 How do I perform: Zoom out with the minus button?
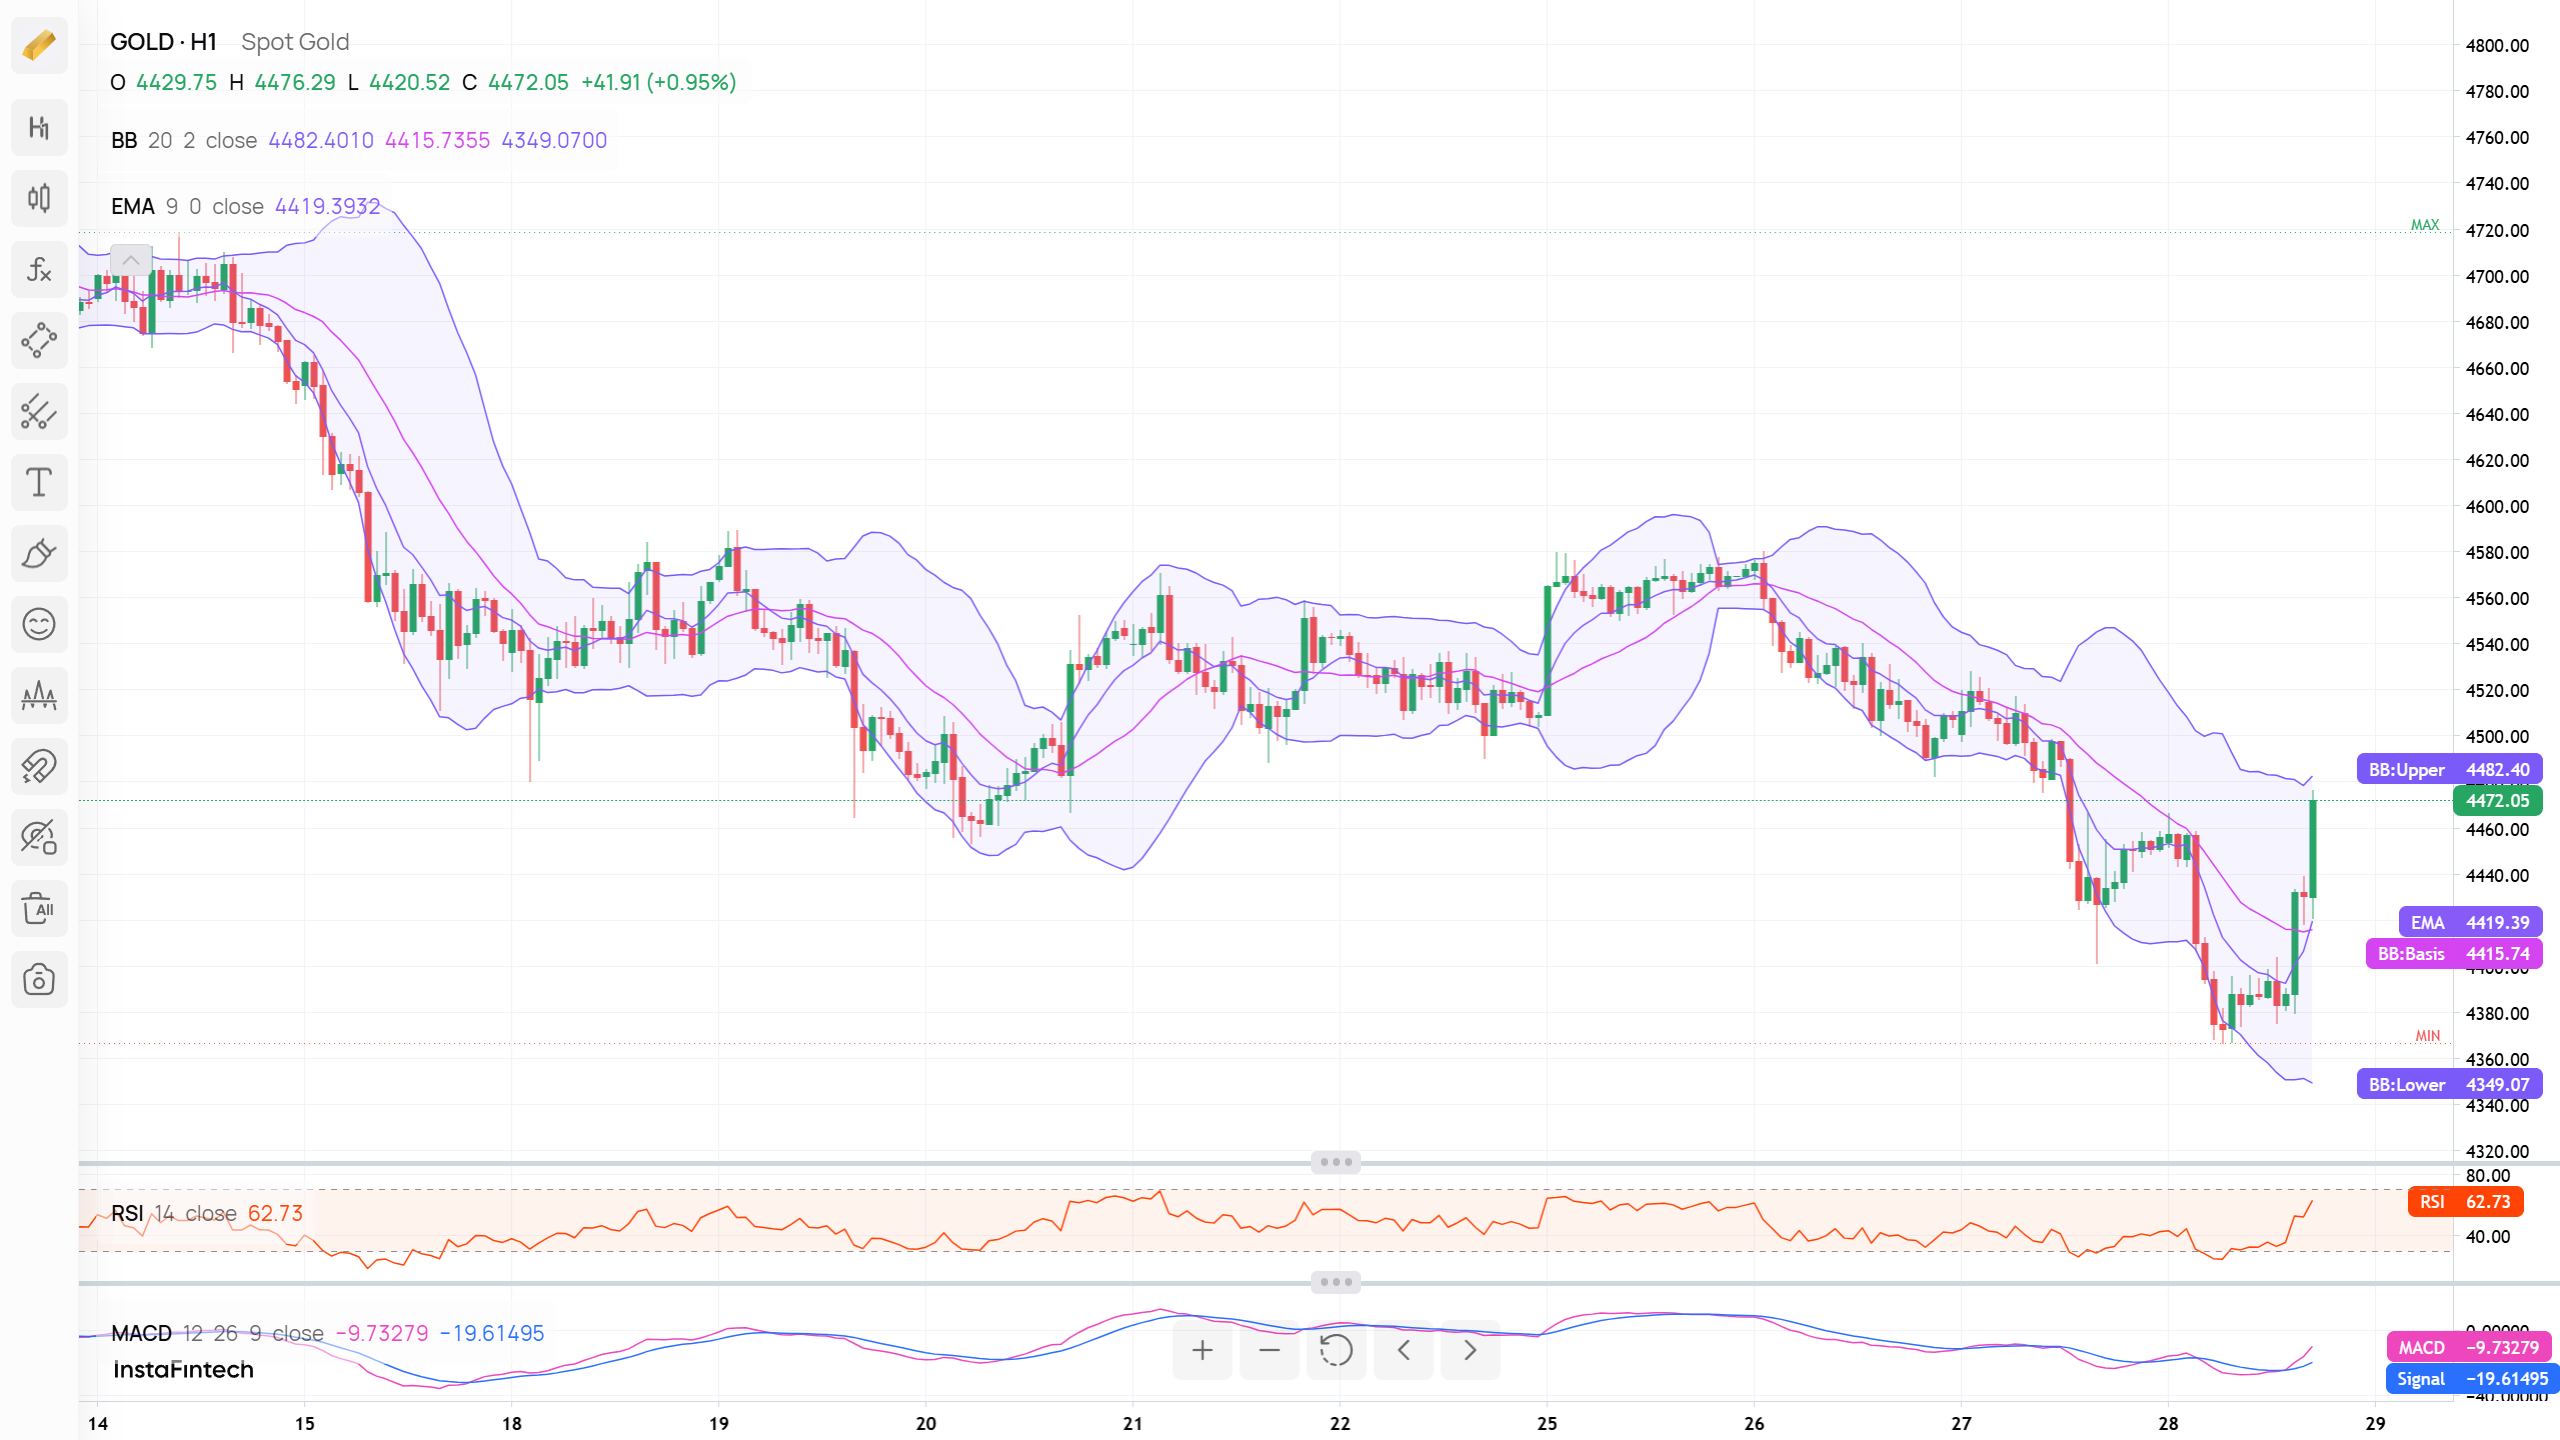pyautogui.click(x=1269, y=1350)
